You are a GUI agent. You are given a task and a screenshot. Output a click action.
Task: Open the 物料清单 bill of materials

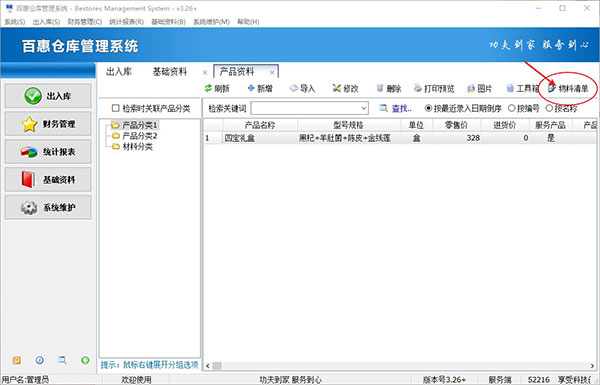pyautogui.click(x=568, y=89)
